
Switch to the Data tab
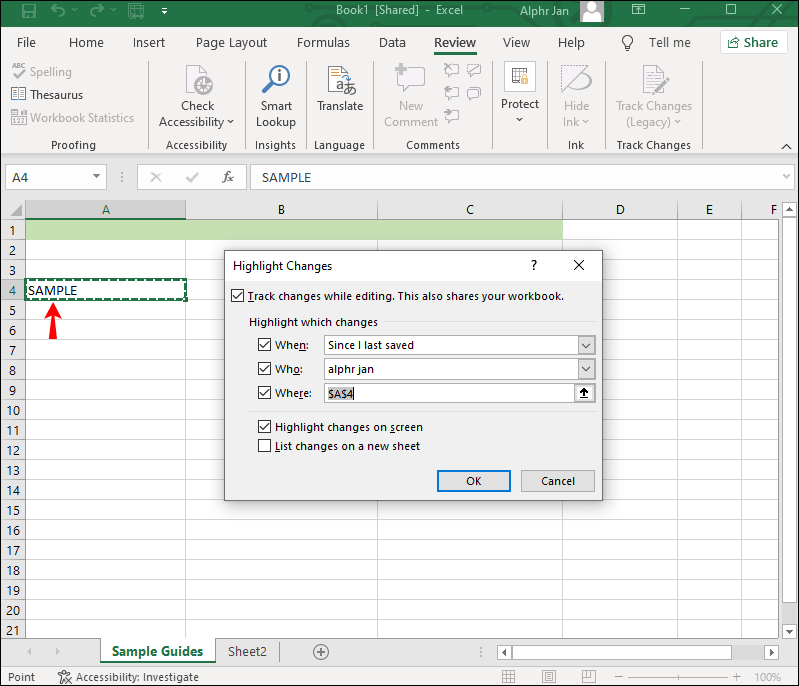[392, 42]
